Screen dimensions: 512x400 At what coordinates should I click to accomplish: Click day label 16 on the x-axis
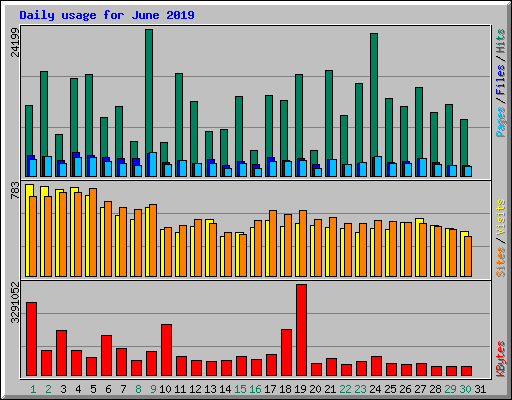pyautogui.click(x=255, y=389)
